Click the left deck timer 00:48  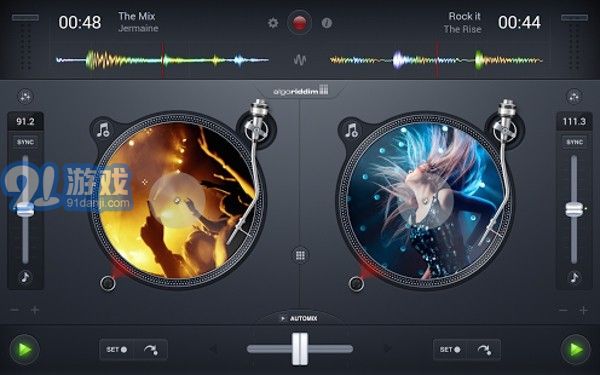coord(80,22)
